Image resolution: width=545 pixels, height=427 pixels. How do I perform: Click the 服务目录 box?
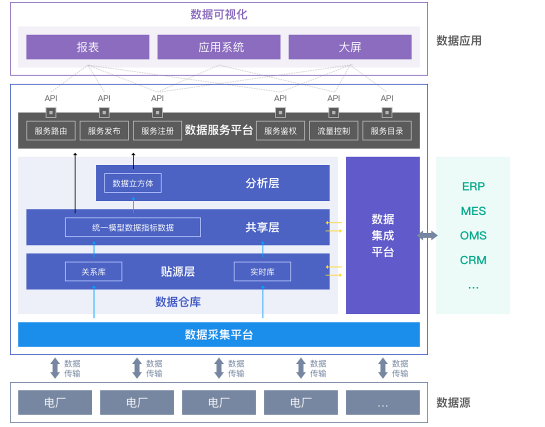click(387, 131)
